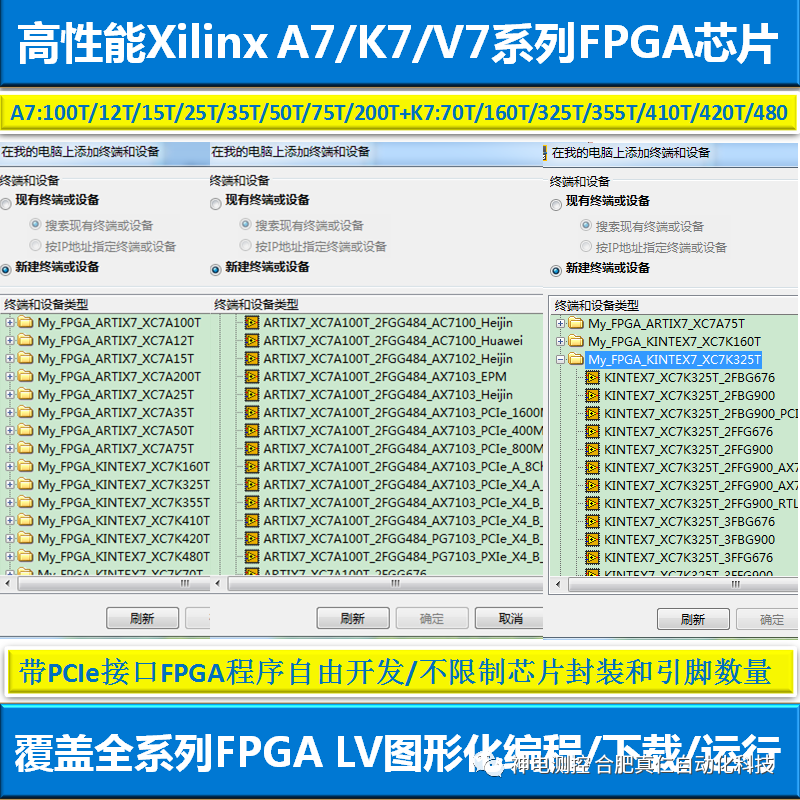This screenshot has height=800, width=800.
Task: Click scroll-left arrow in right dialog list
Action: coord(558,584)
